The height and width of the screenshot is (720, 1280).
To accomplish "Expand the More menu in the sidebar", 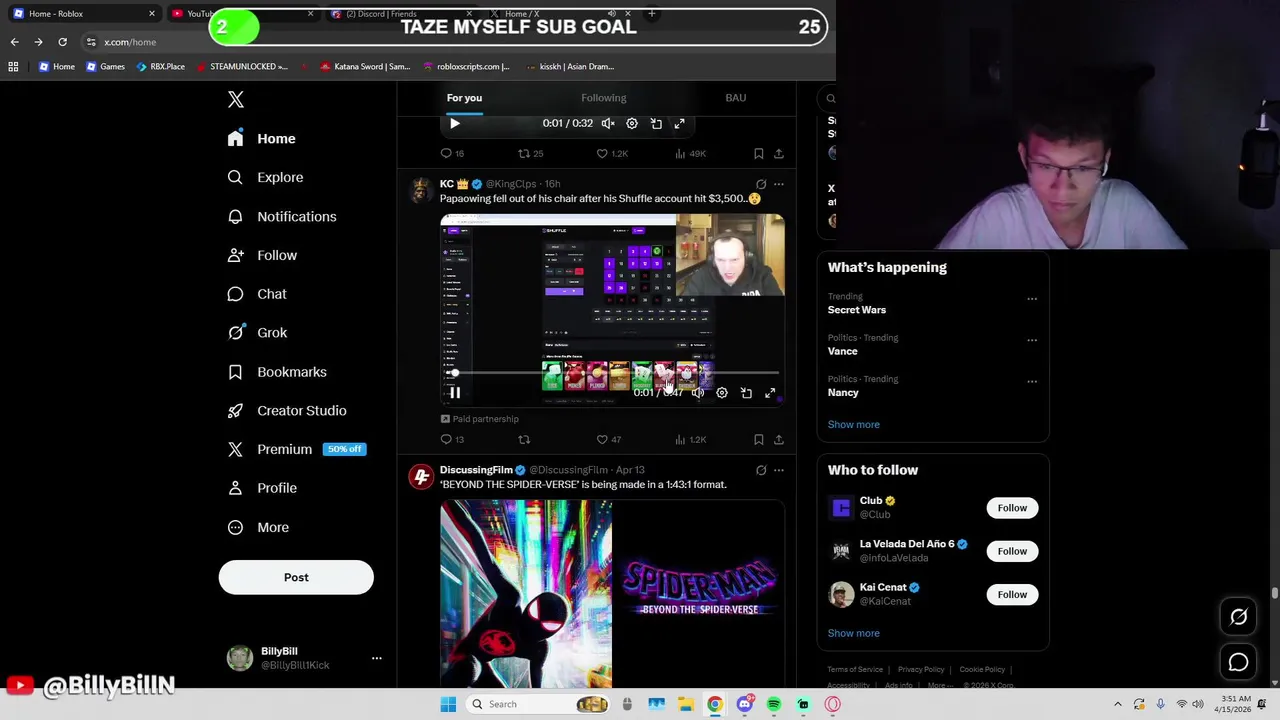I will [259, 527].
